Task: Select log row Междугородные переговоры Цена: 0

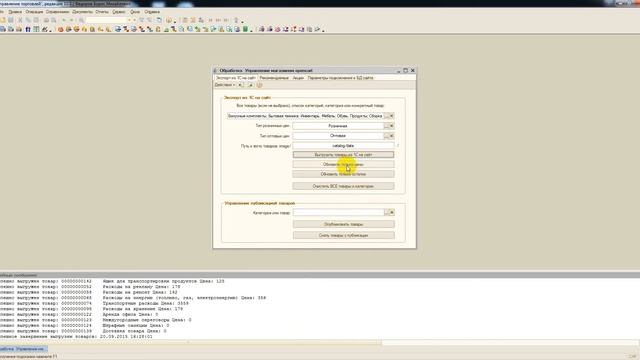Action: (x=96, y=320)
